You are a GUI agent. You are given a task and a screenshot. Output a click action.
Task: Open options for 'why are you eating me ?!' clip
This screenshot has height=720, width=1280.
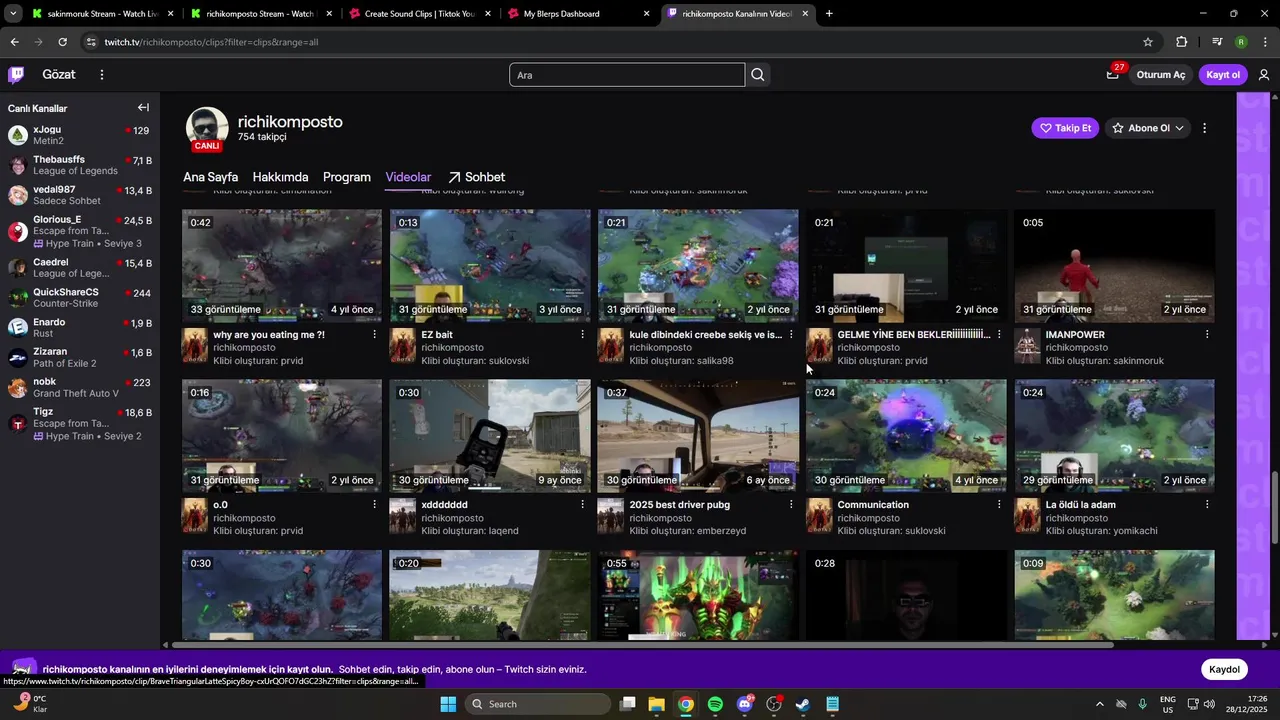(374, 335)
